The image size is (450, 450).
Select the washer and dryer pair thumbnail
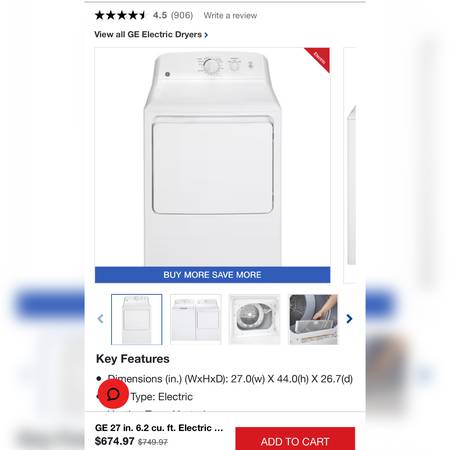(x=196, y=319)
